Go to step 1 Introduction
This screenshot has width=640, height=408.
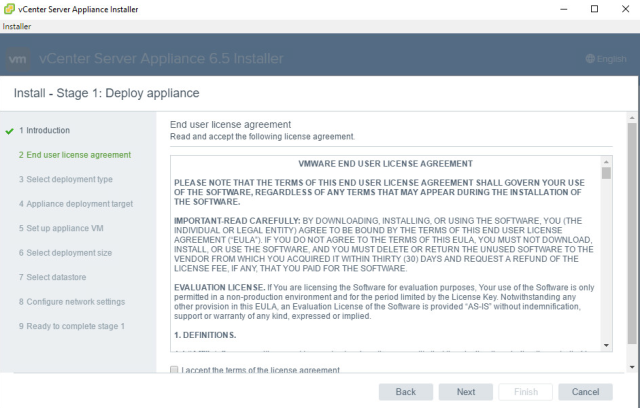44,130
